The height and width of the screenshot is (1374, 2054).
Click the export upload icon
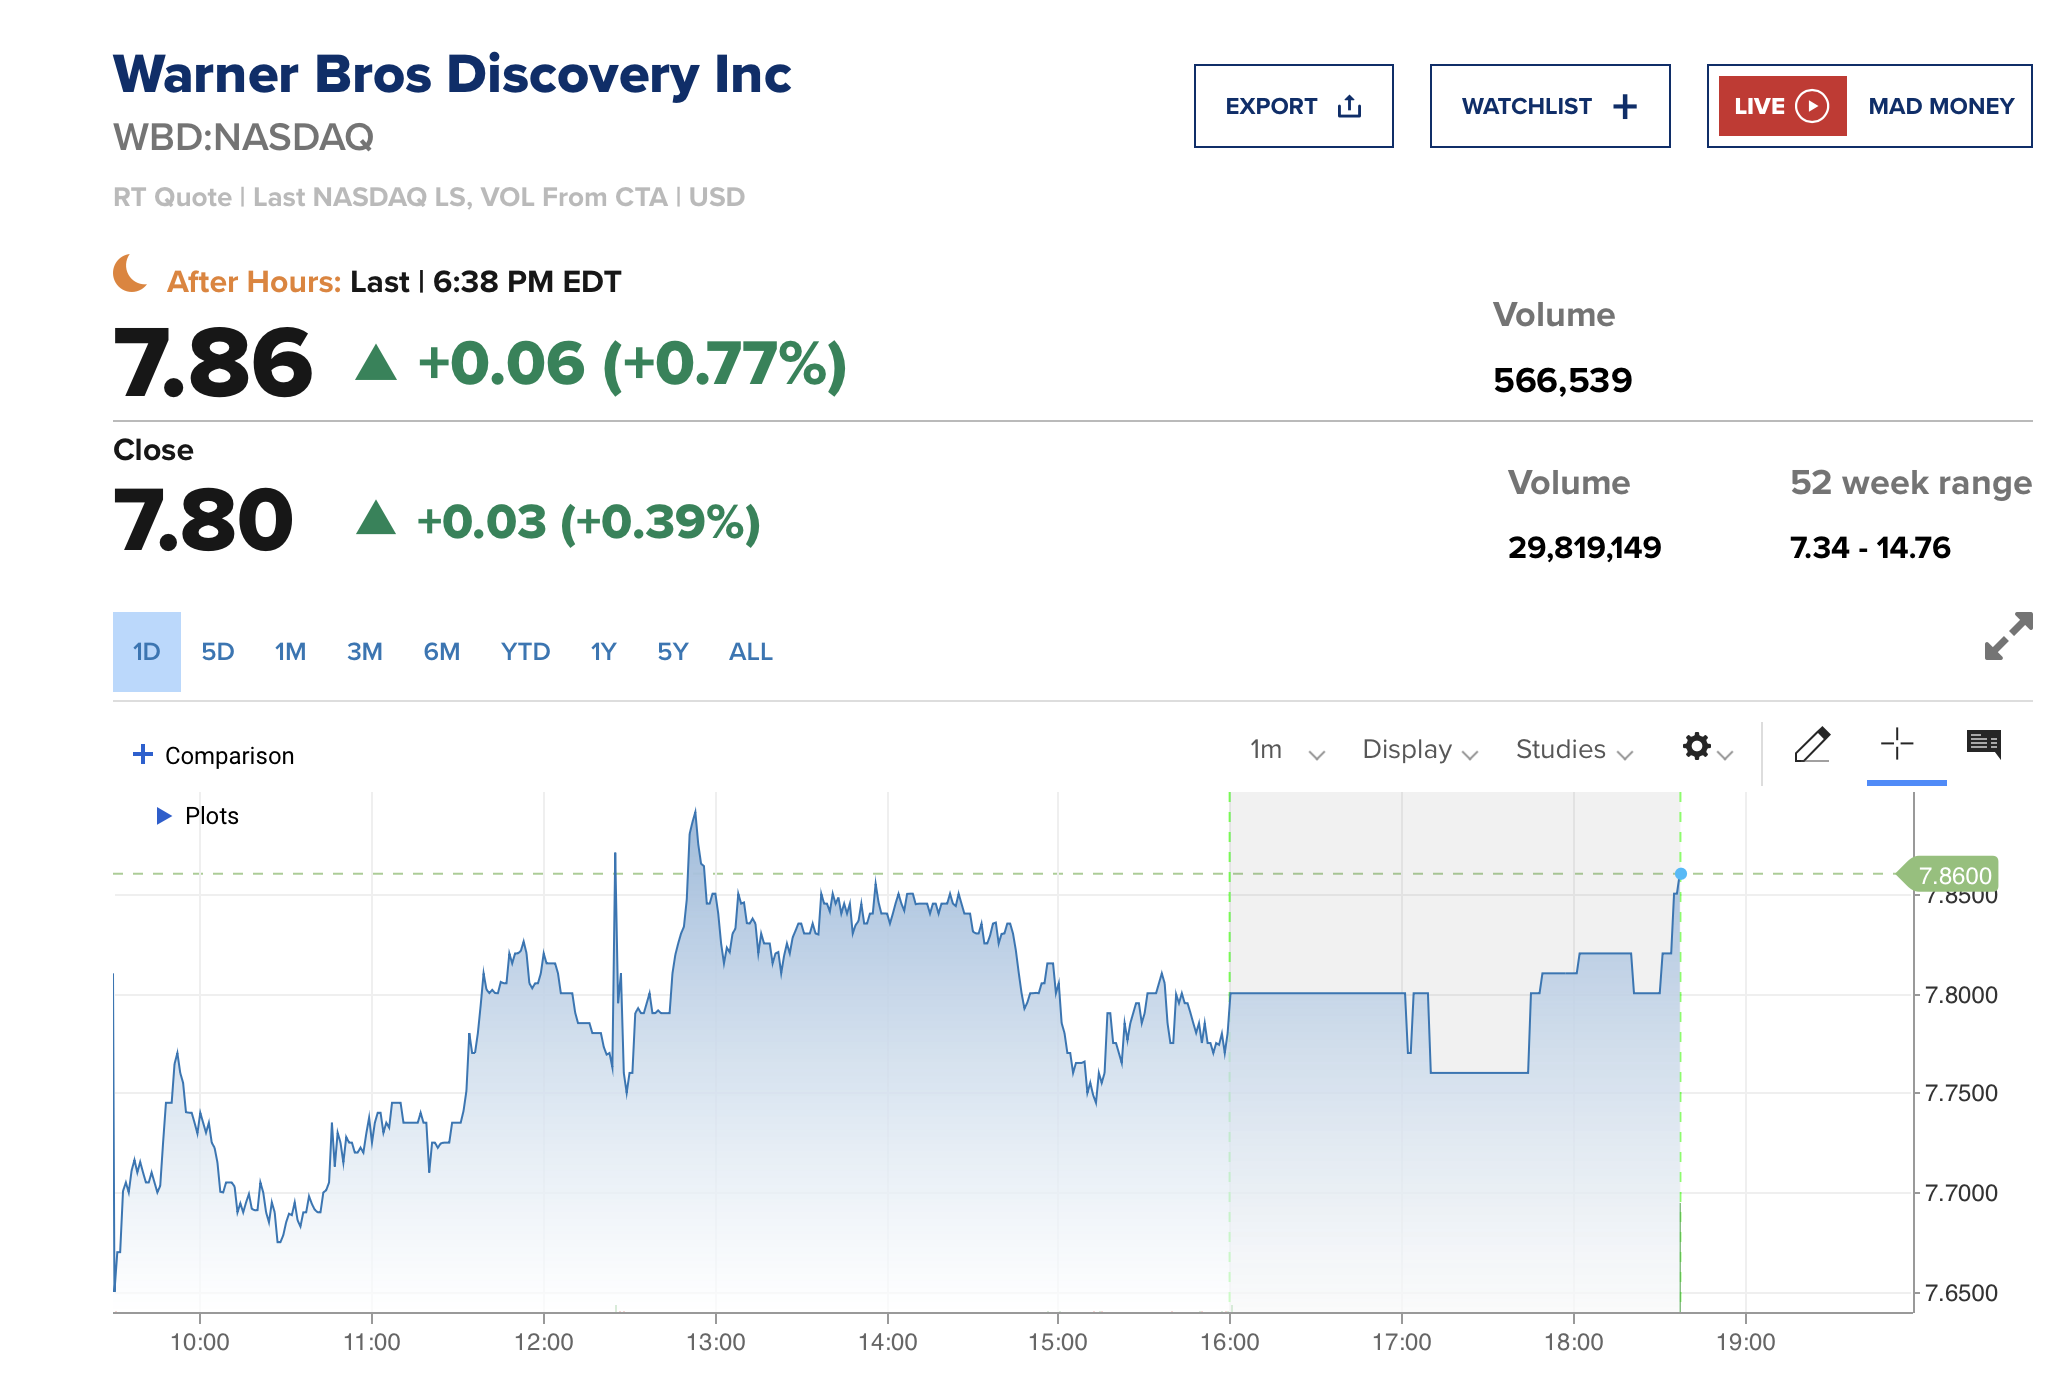[x=1350, y=106]
